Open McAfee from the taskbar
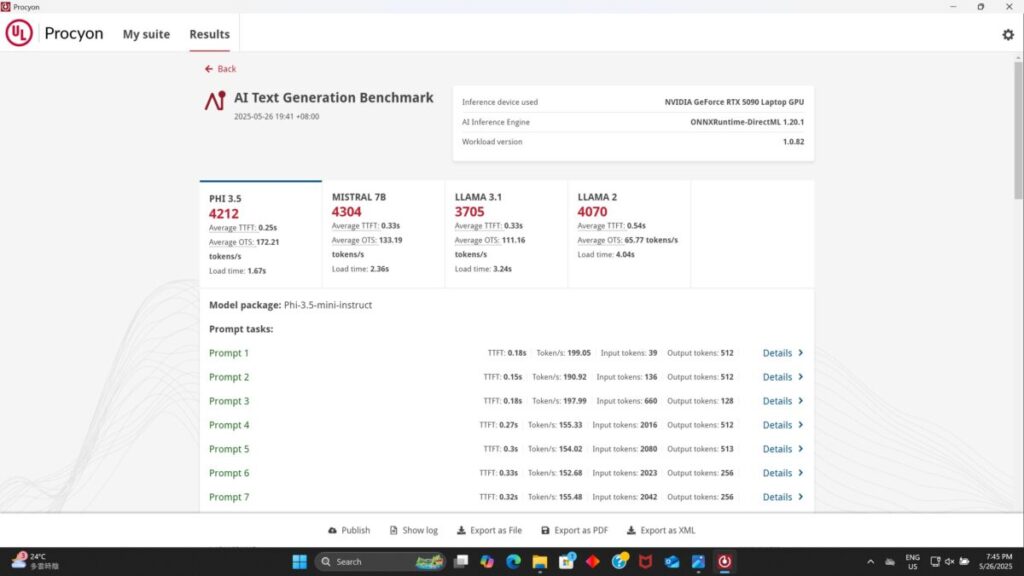The height and width of the screenshot is (576, 1024). pyautogui.click(x=645, y=562)
